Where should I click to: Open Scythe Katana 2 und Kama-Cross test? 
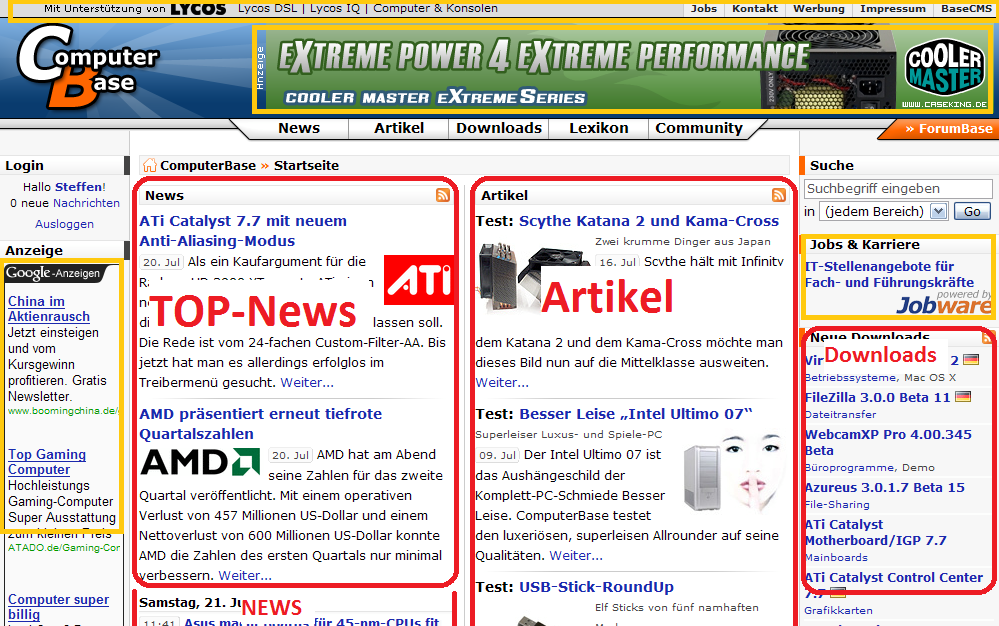coord(649,221)
